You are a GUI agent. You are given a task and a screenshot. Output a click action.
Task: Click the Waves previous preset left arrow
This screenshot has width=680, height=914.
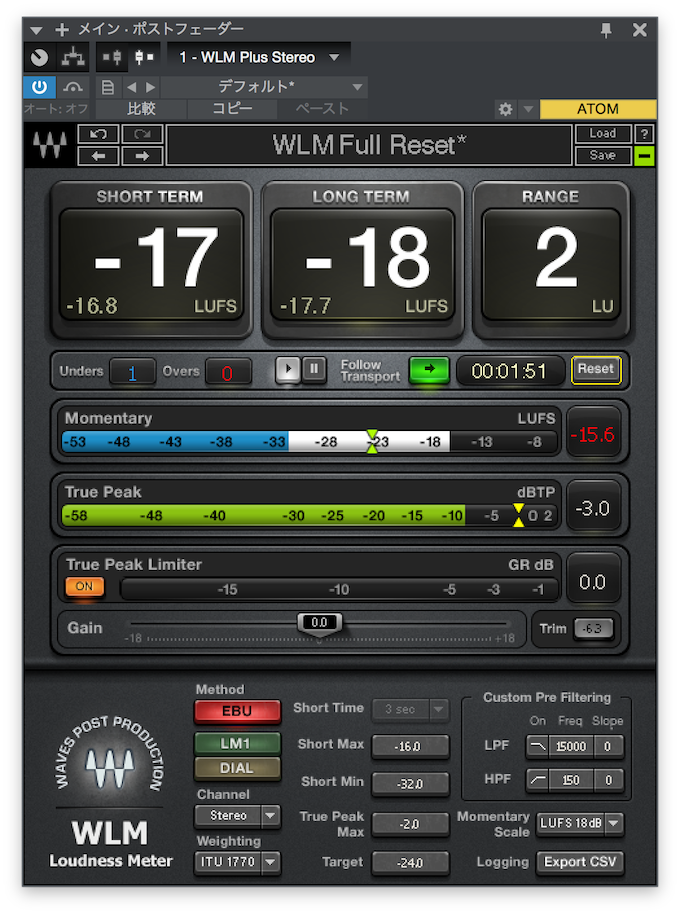point(98,156)
